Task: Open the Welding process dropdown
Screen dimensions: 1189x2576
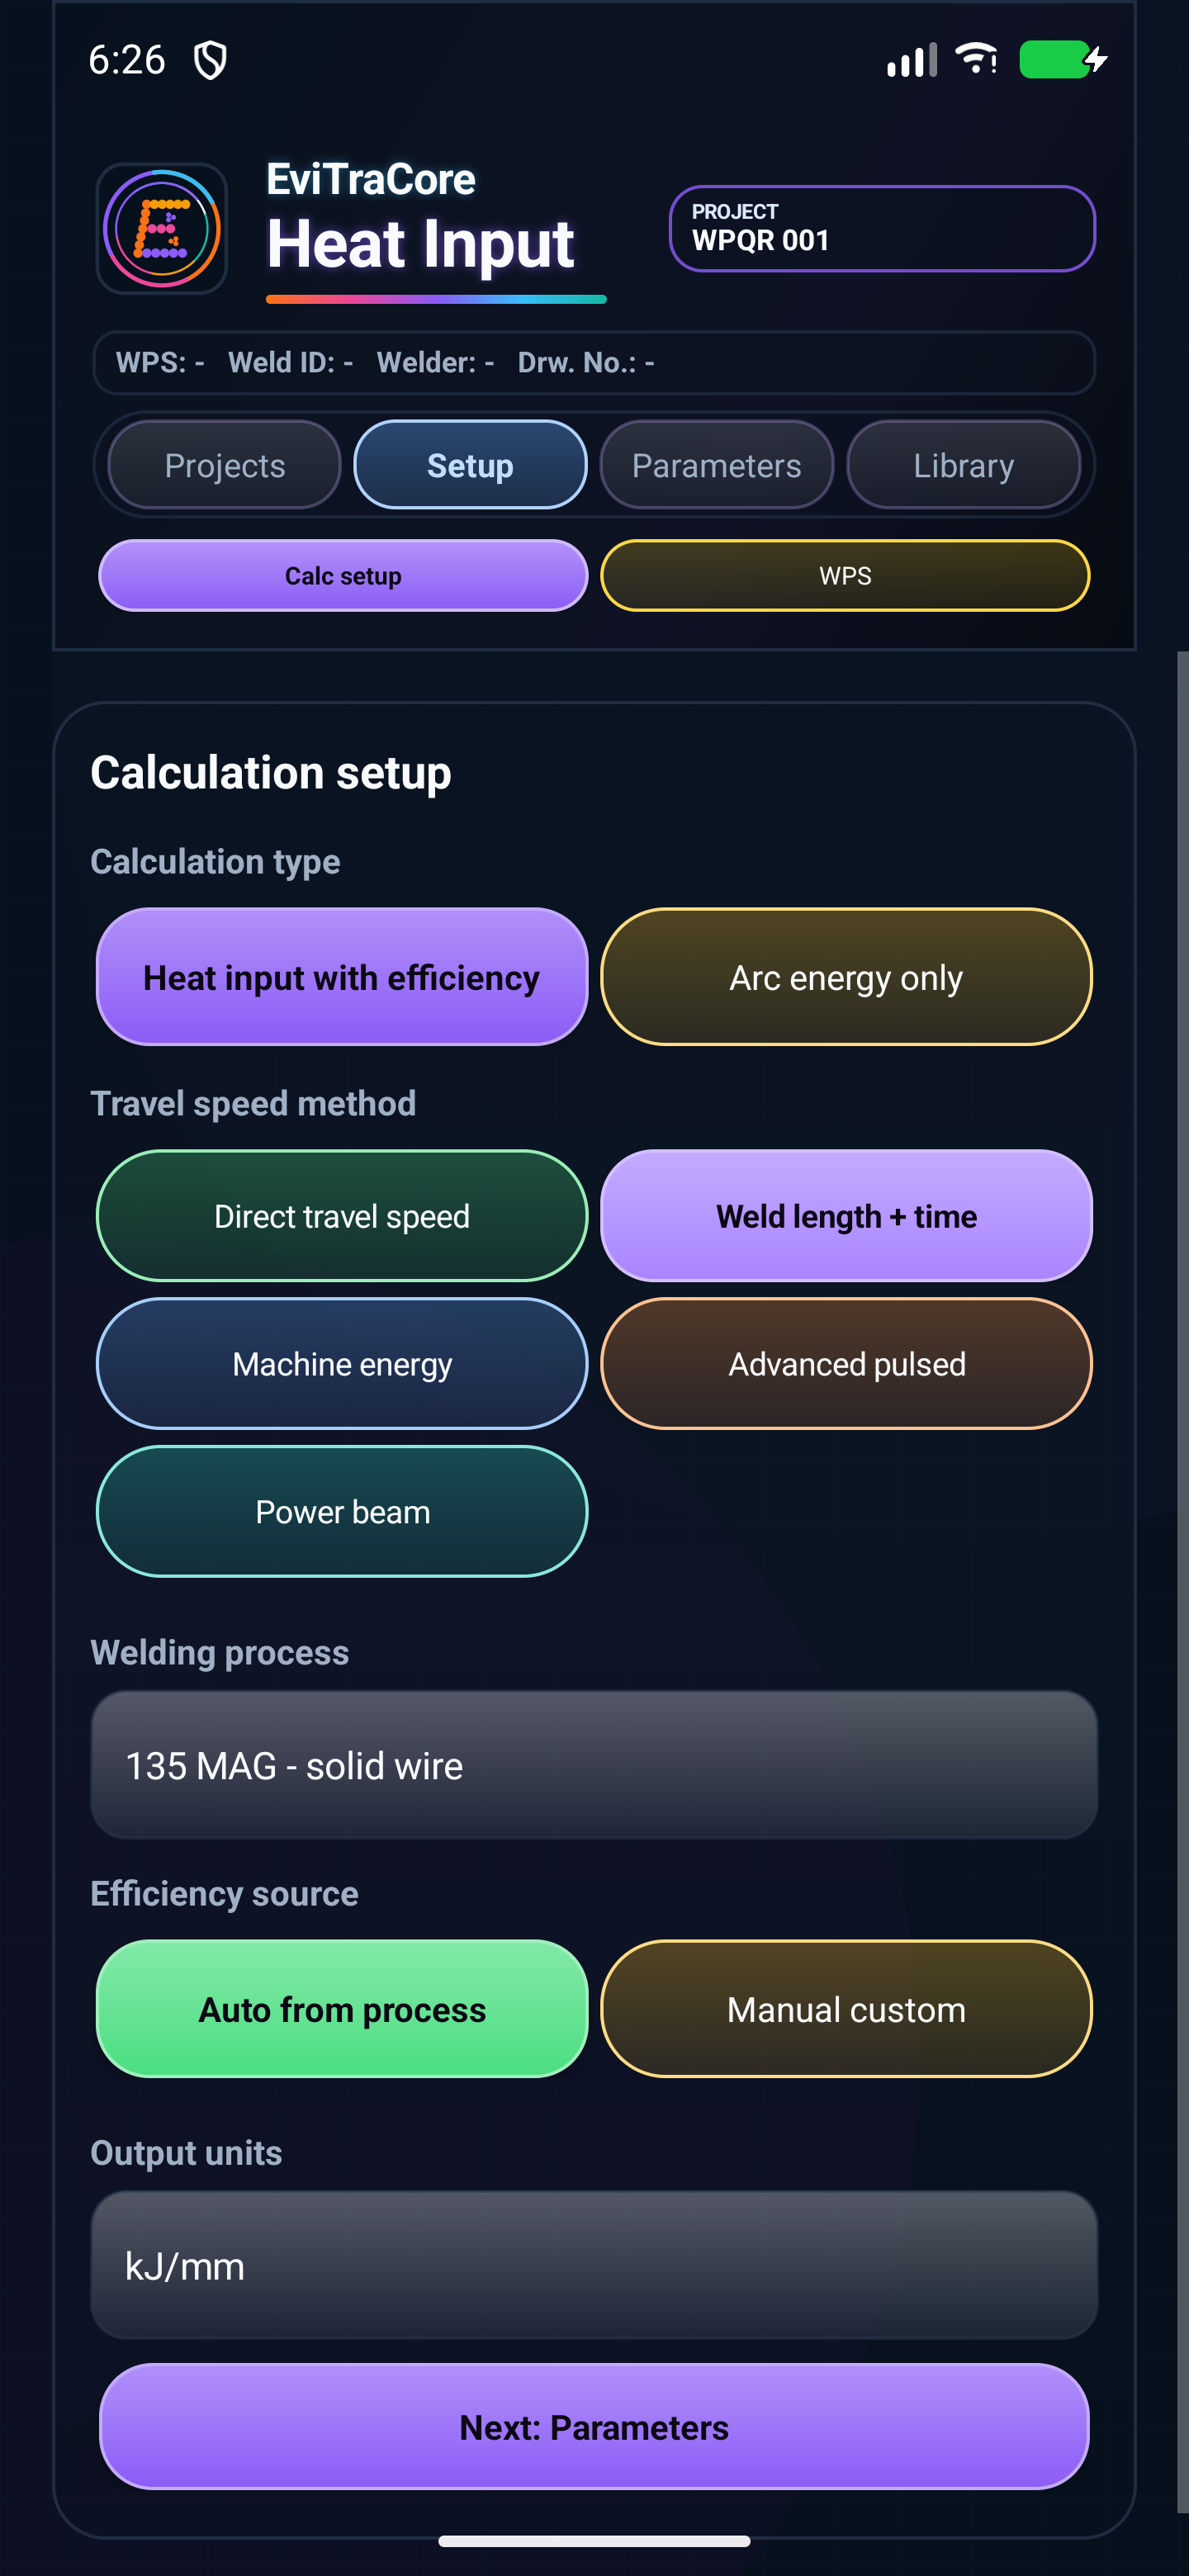Action: pos(594,1765)
